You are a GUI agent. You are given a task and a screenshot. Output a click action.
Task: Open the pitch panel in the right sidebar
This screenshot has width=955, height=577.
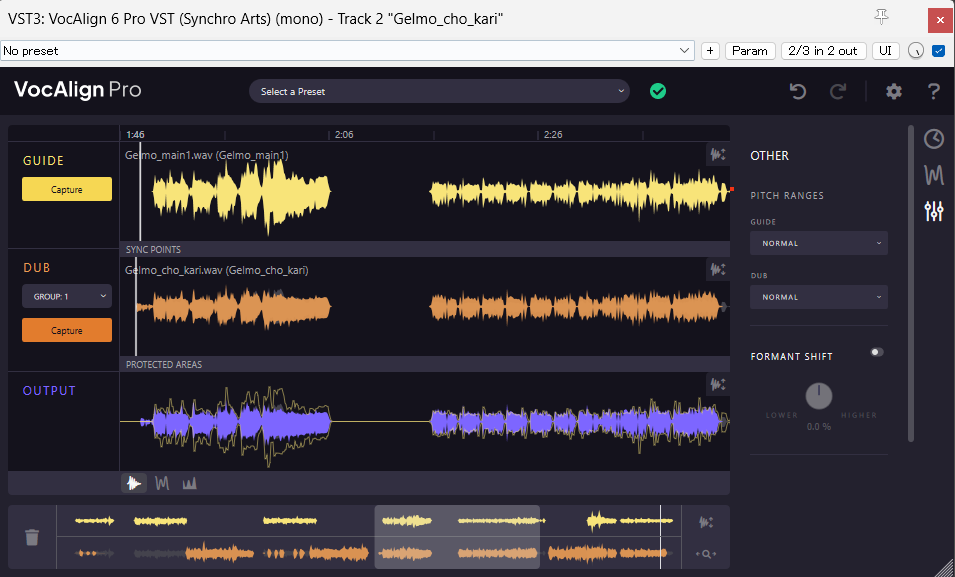pyautogui.click(x=934, y=175)
